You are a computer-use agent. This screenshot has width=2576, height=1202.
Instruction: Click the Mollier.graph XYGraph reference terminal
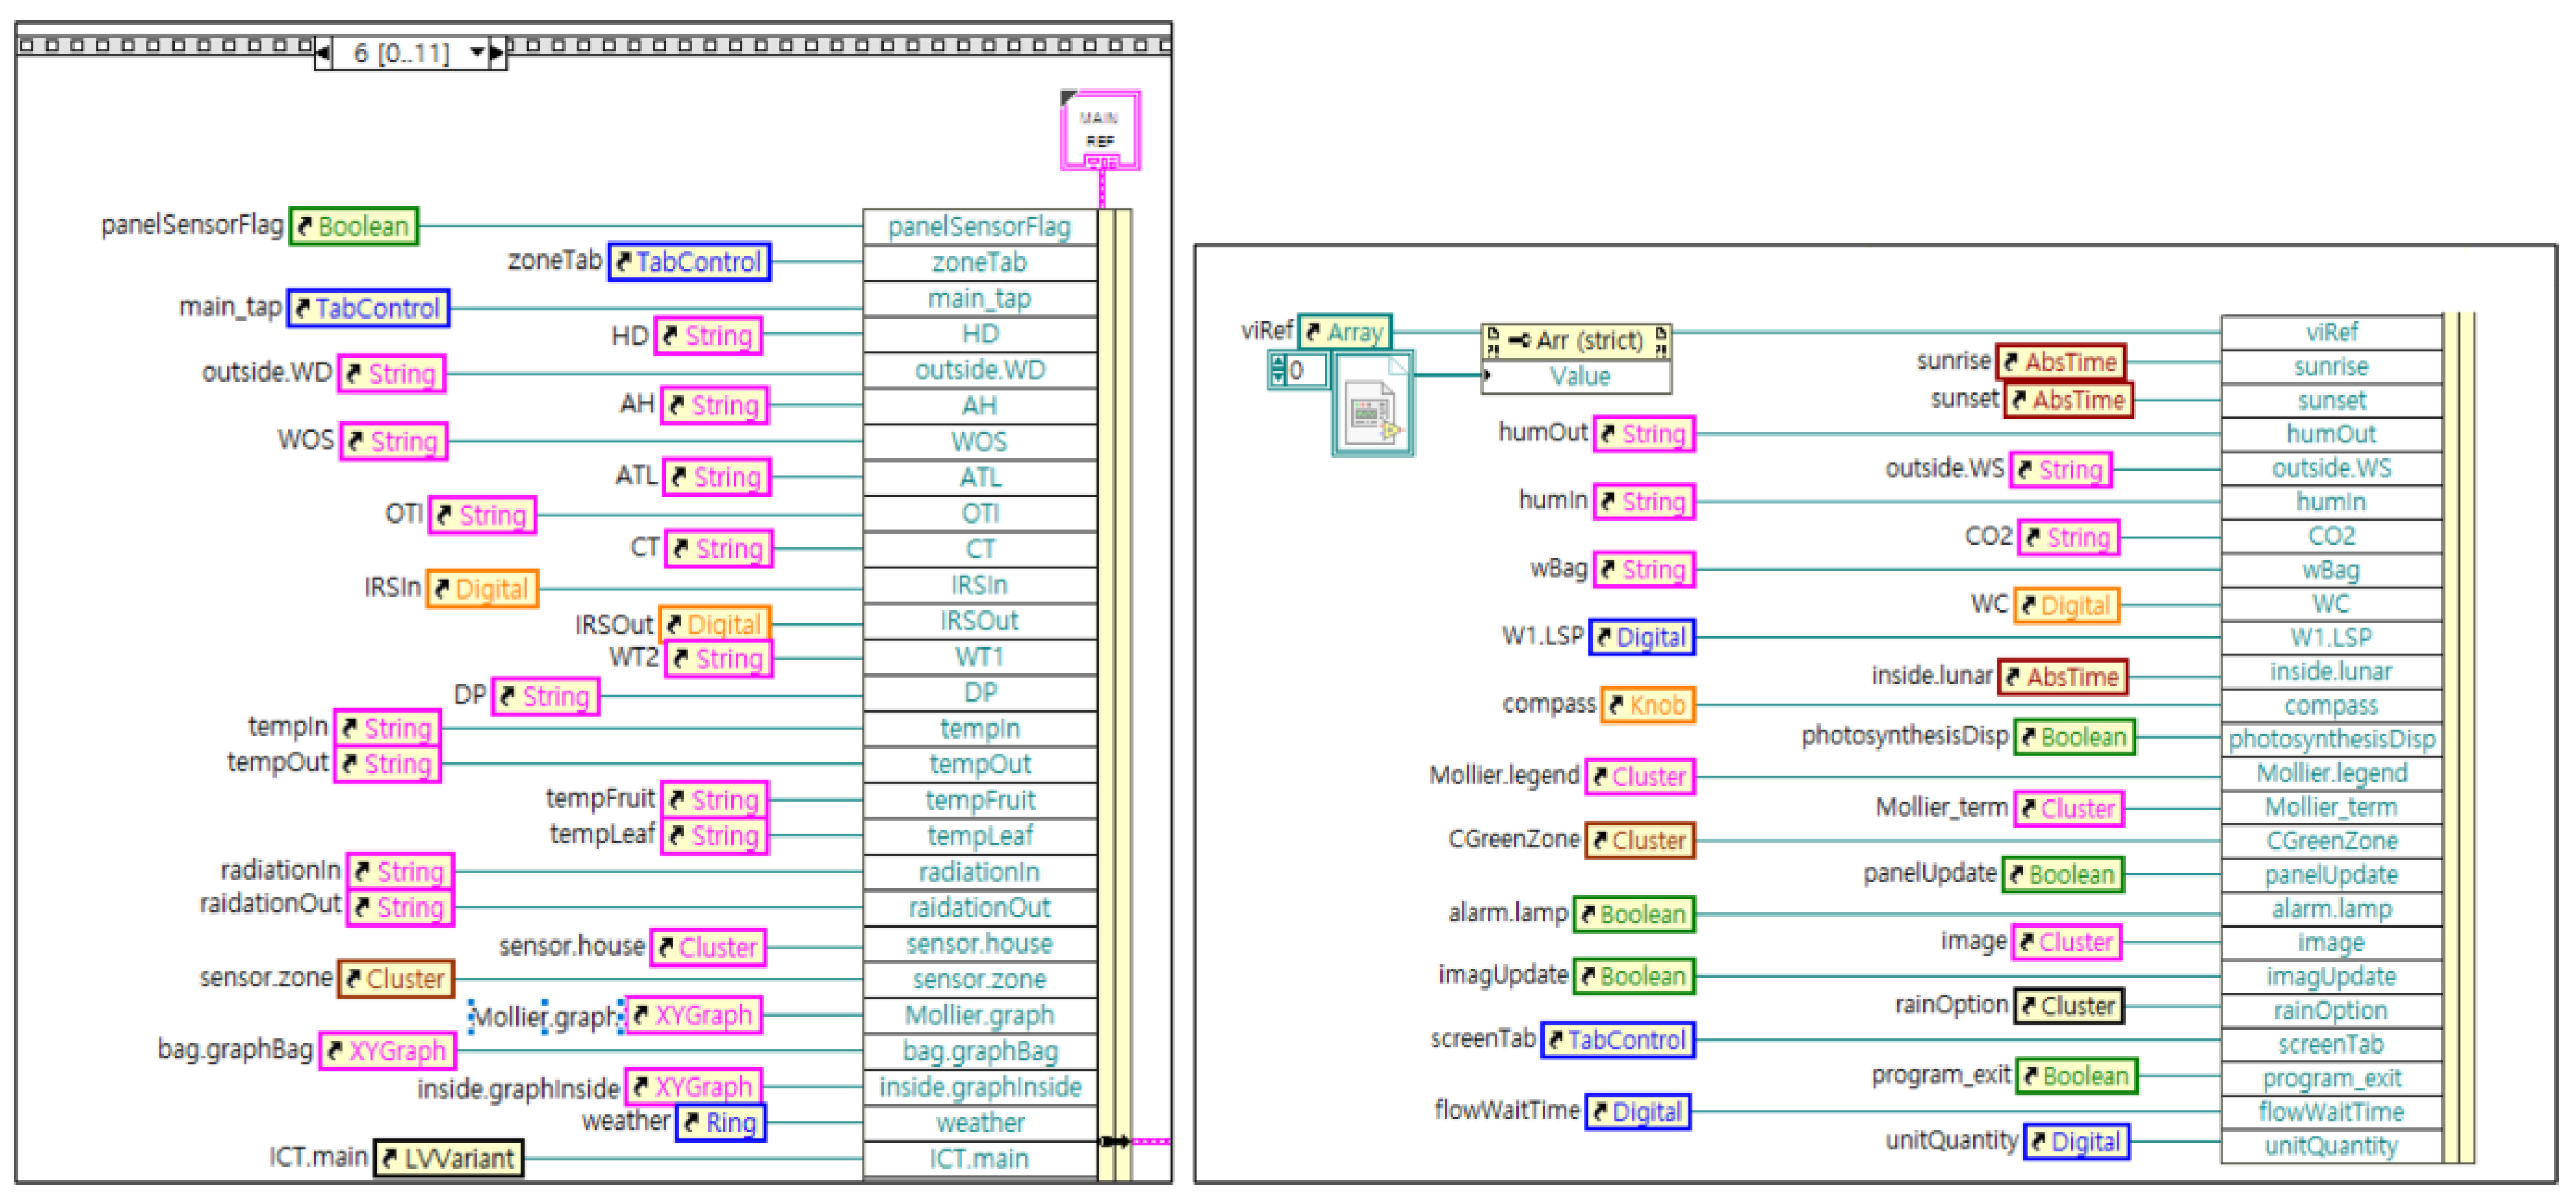tap(693, 1015)
